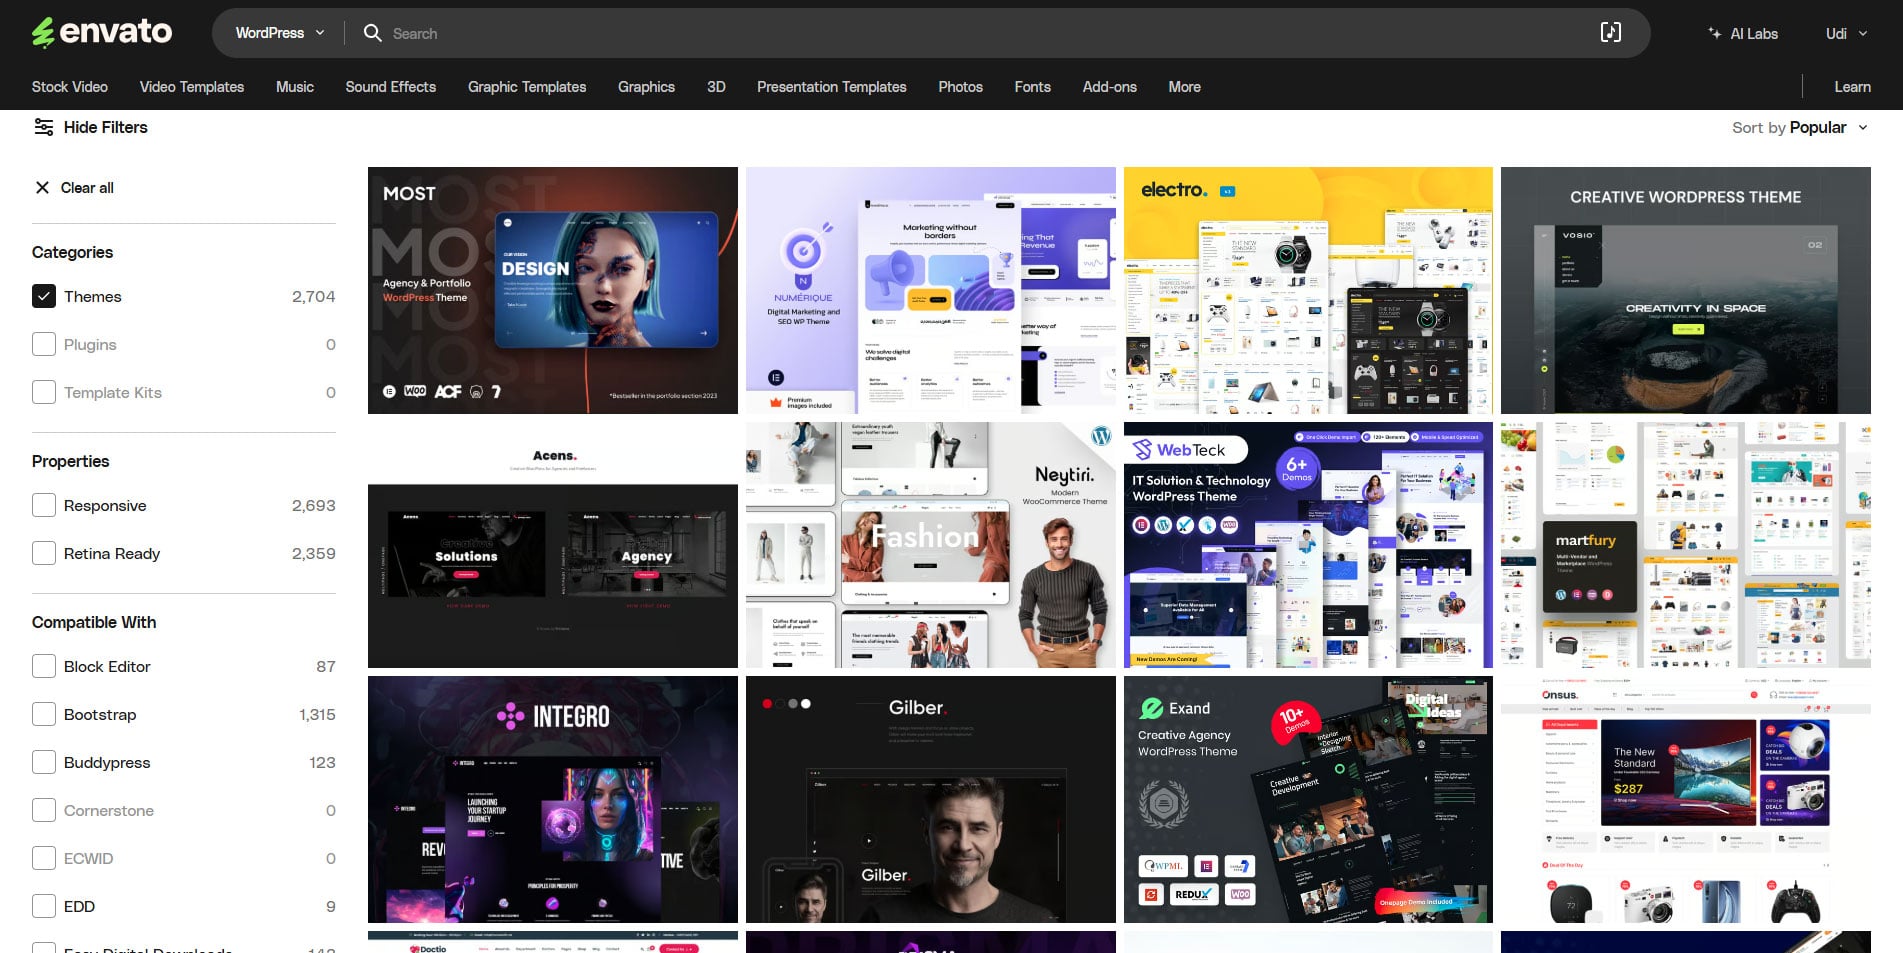Viewport: 1903px width, 953px height.
Task: Go to the Music section
Action: pyautogui.click(x=295, y=87)
